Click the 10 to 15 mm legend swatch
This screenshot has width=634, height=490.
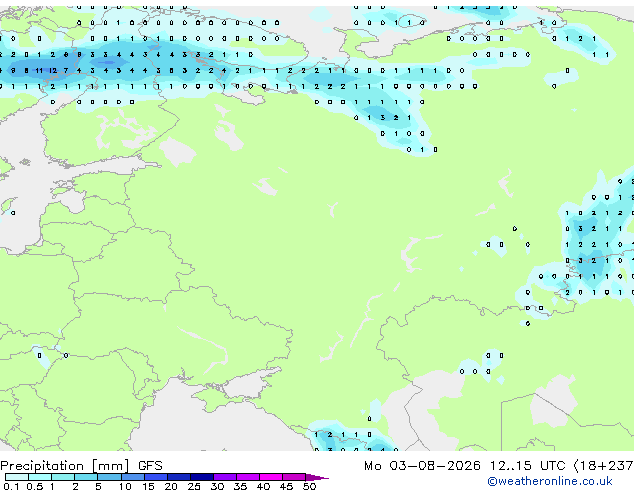pyautogui.click(x=132, y=477)
